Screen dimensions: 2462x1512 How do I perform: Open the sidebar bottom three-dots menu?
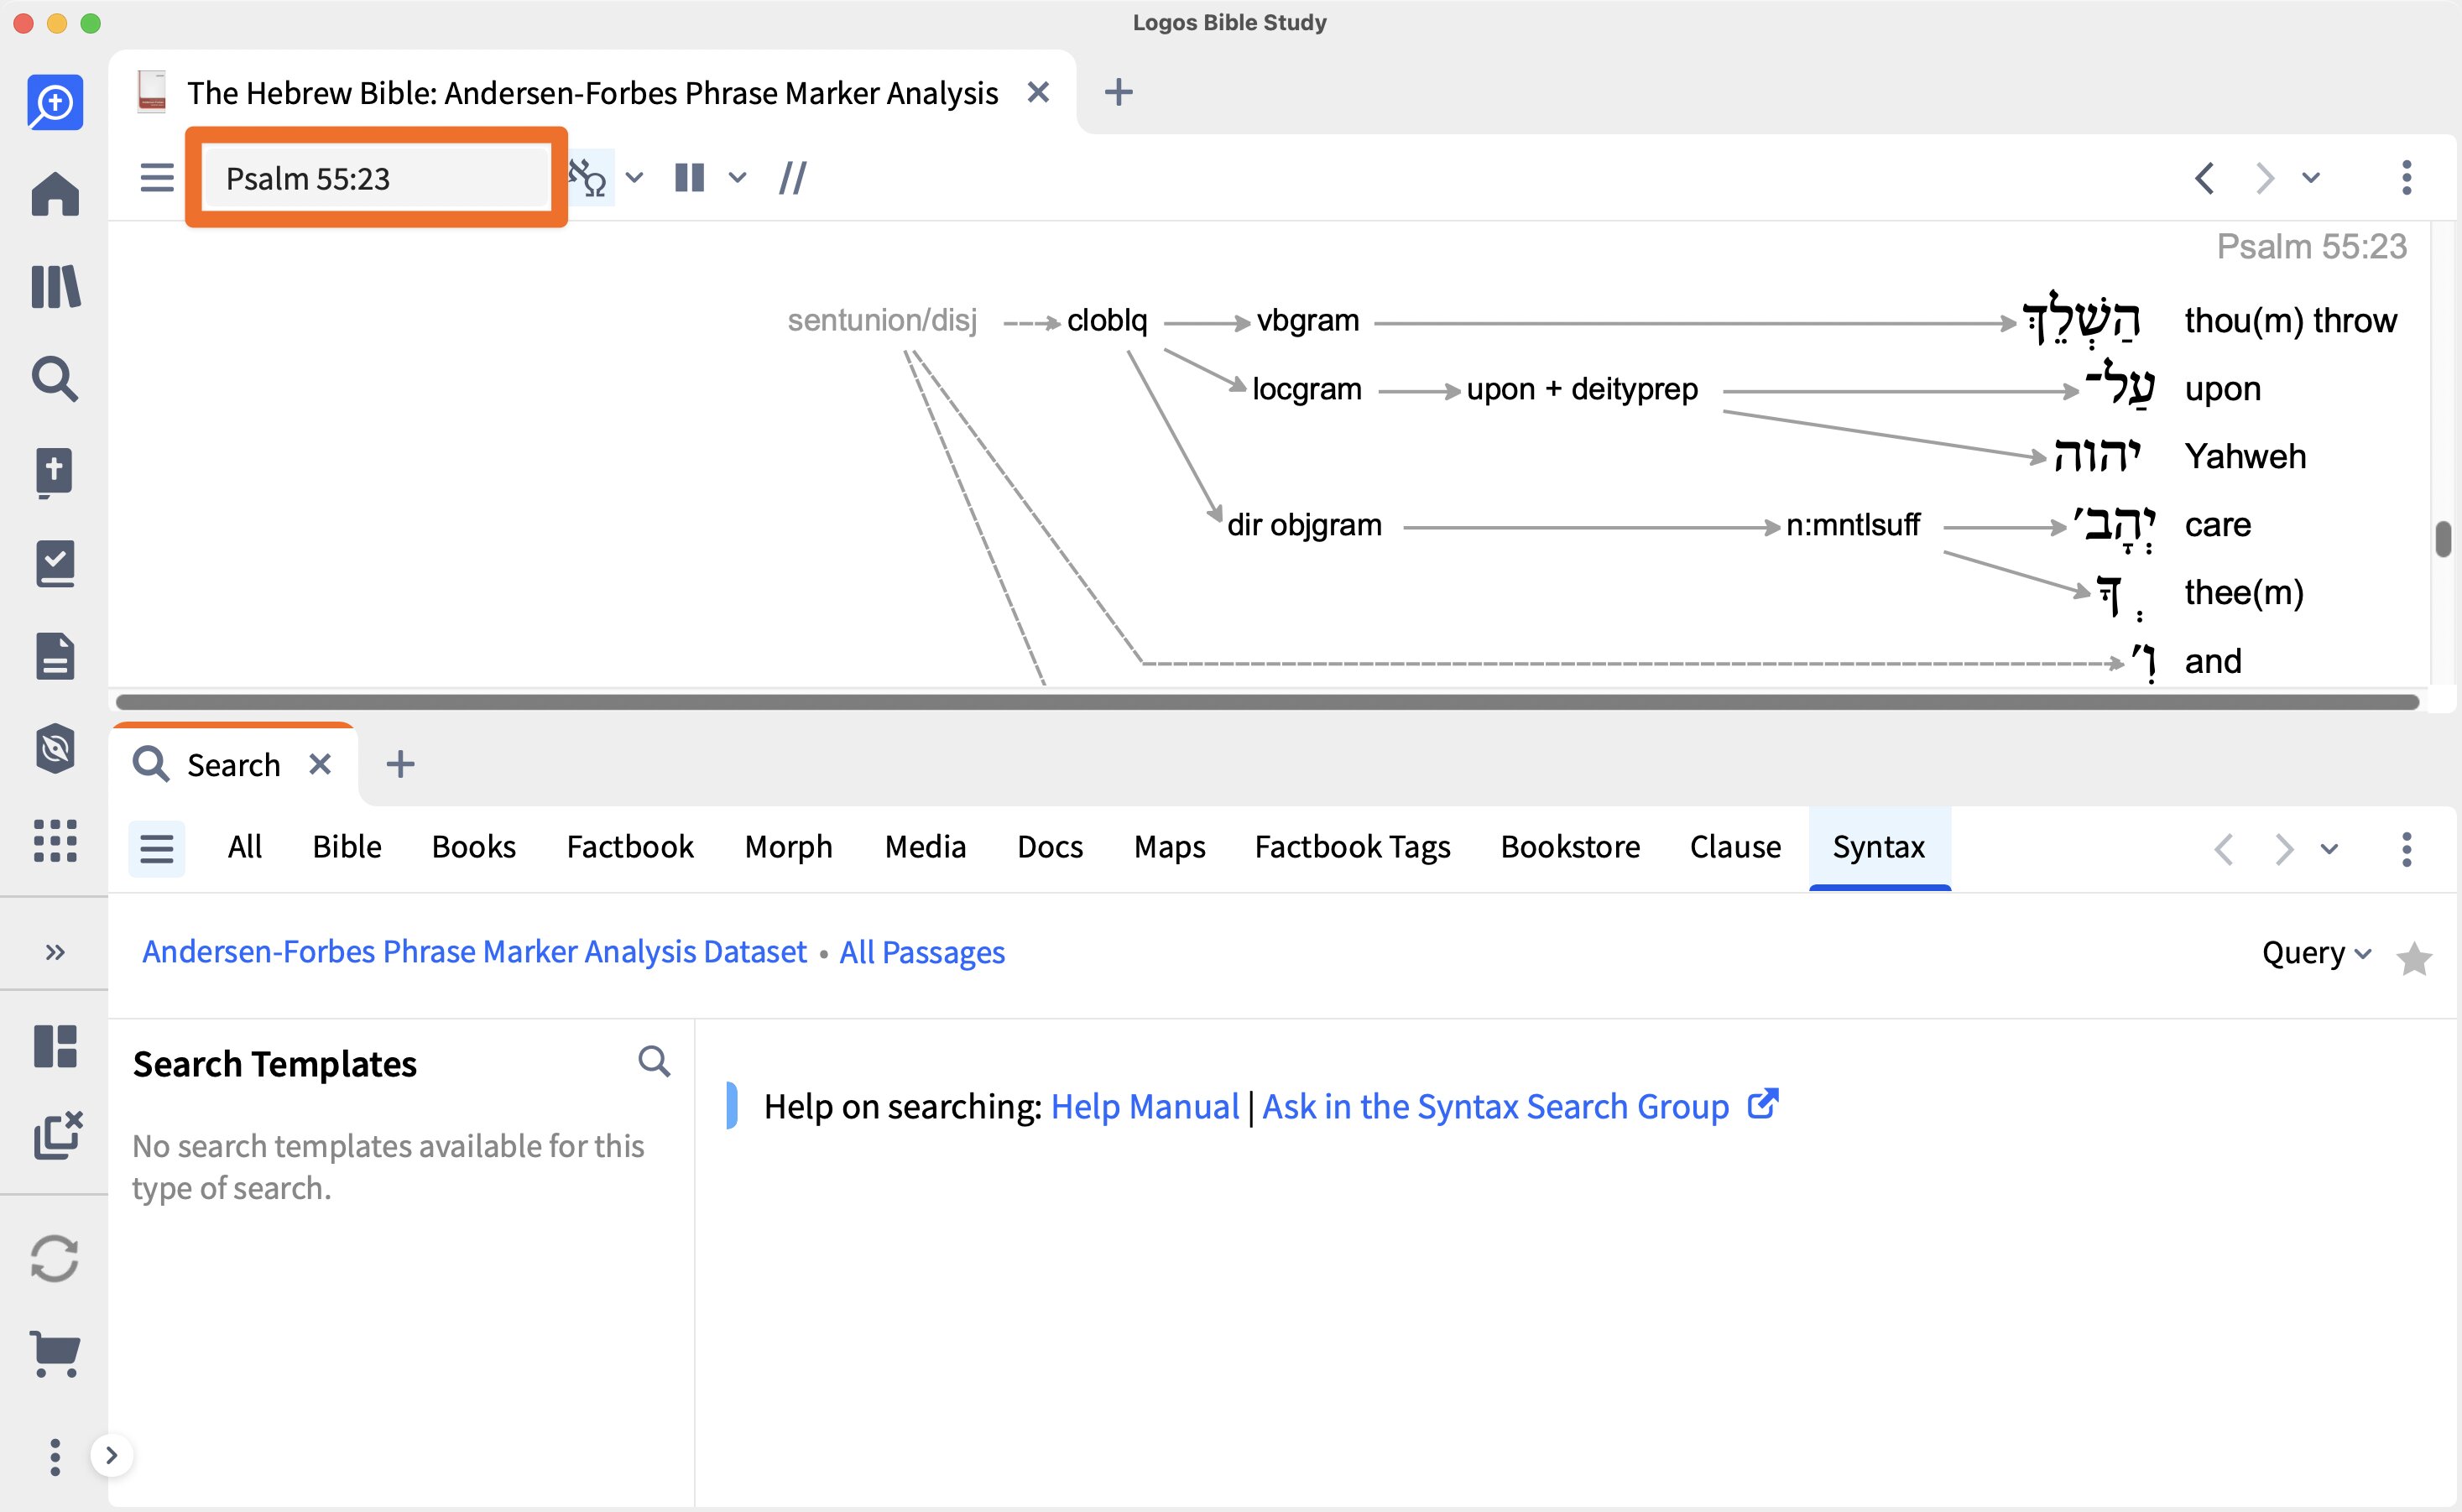55,1457
